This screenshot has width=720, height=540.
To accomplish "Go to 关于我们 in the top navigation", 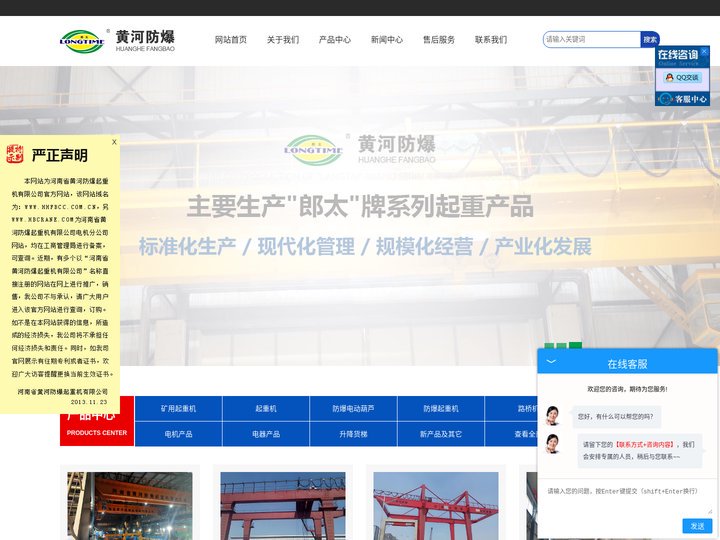I will click(x=283, y=40).
